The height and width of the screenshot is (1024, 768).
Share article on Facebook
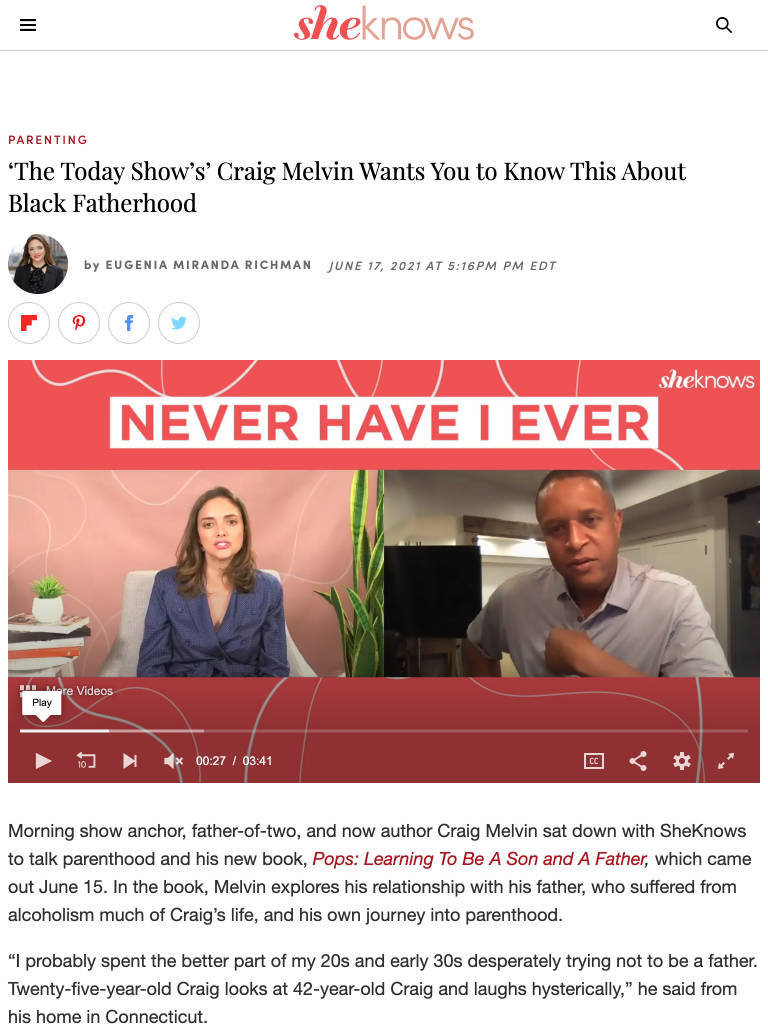click(129, 323)
